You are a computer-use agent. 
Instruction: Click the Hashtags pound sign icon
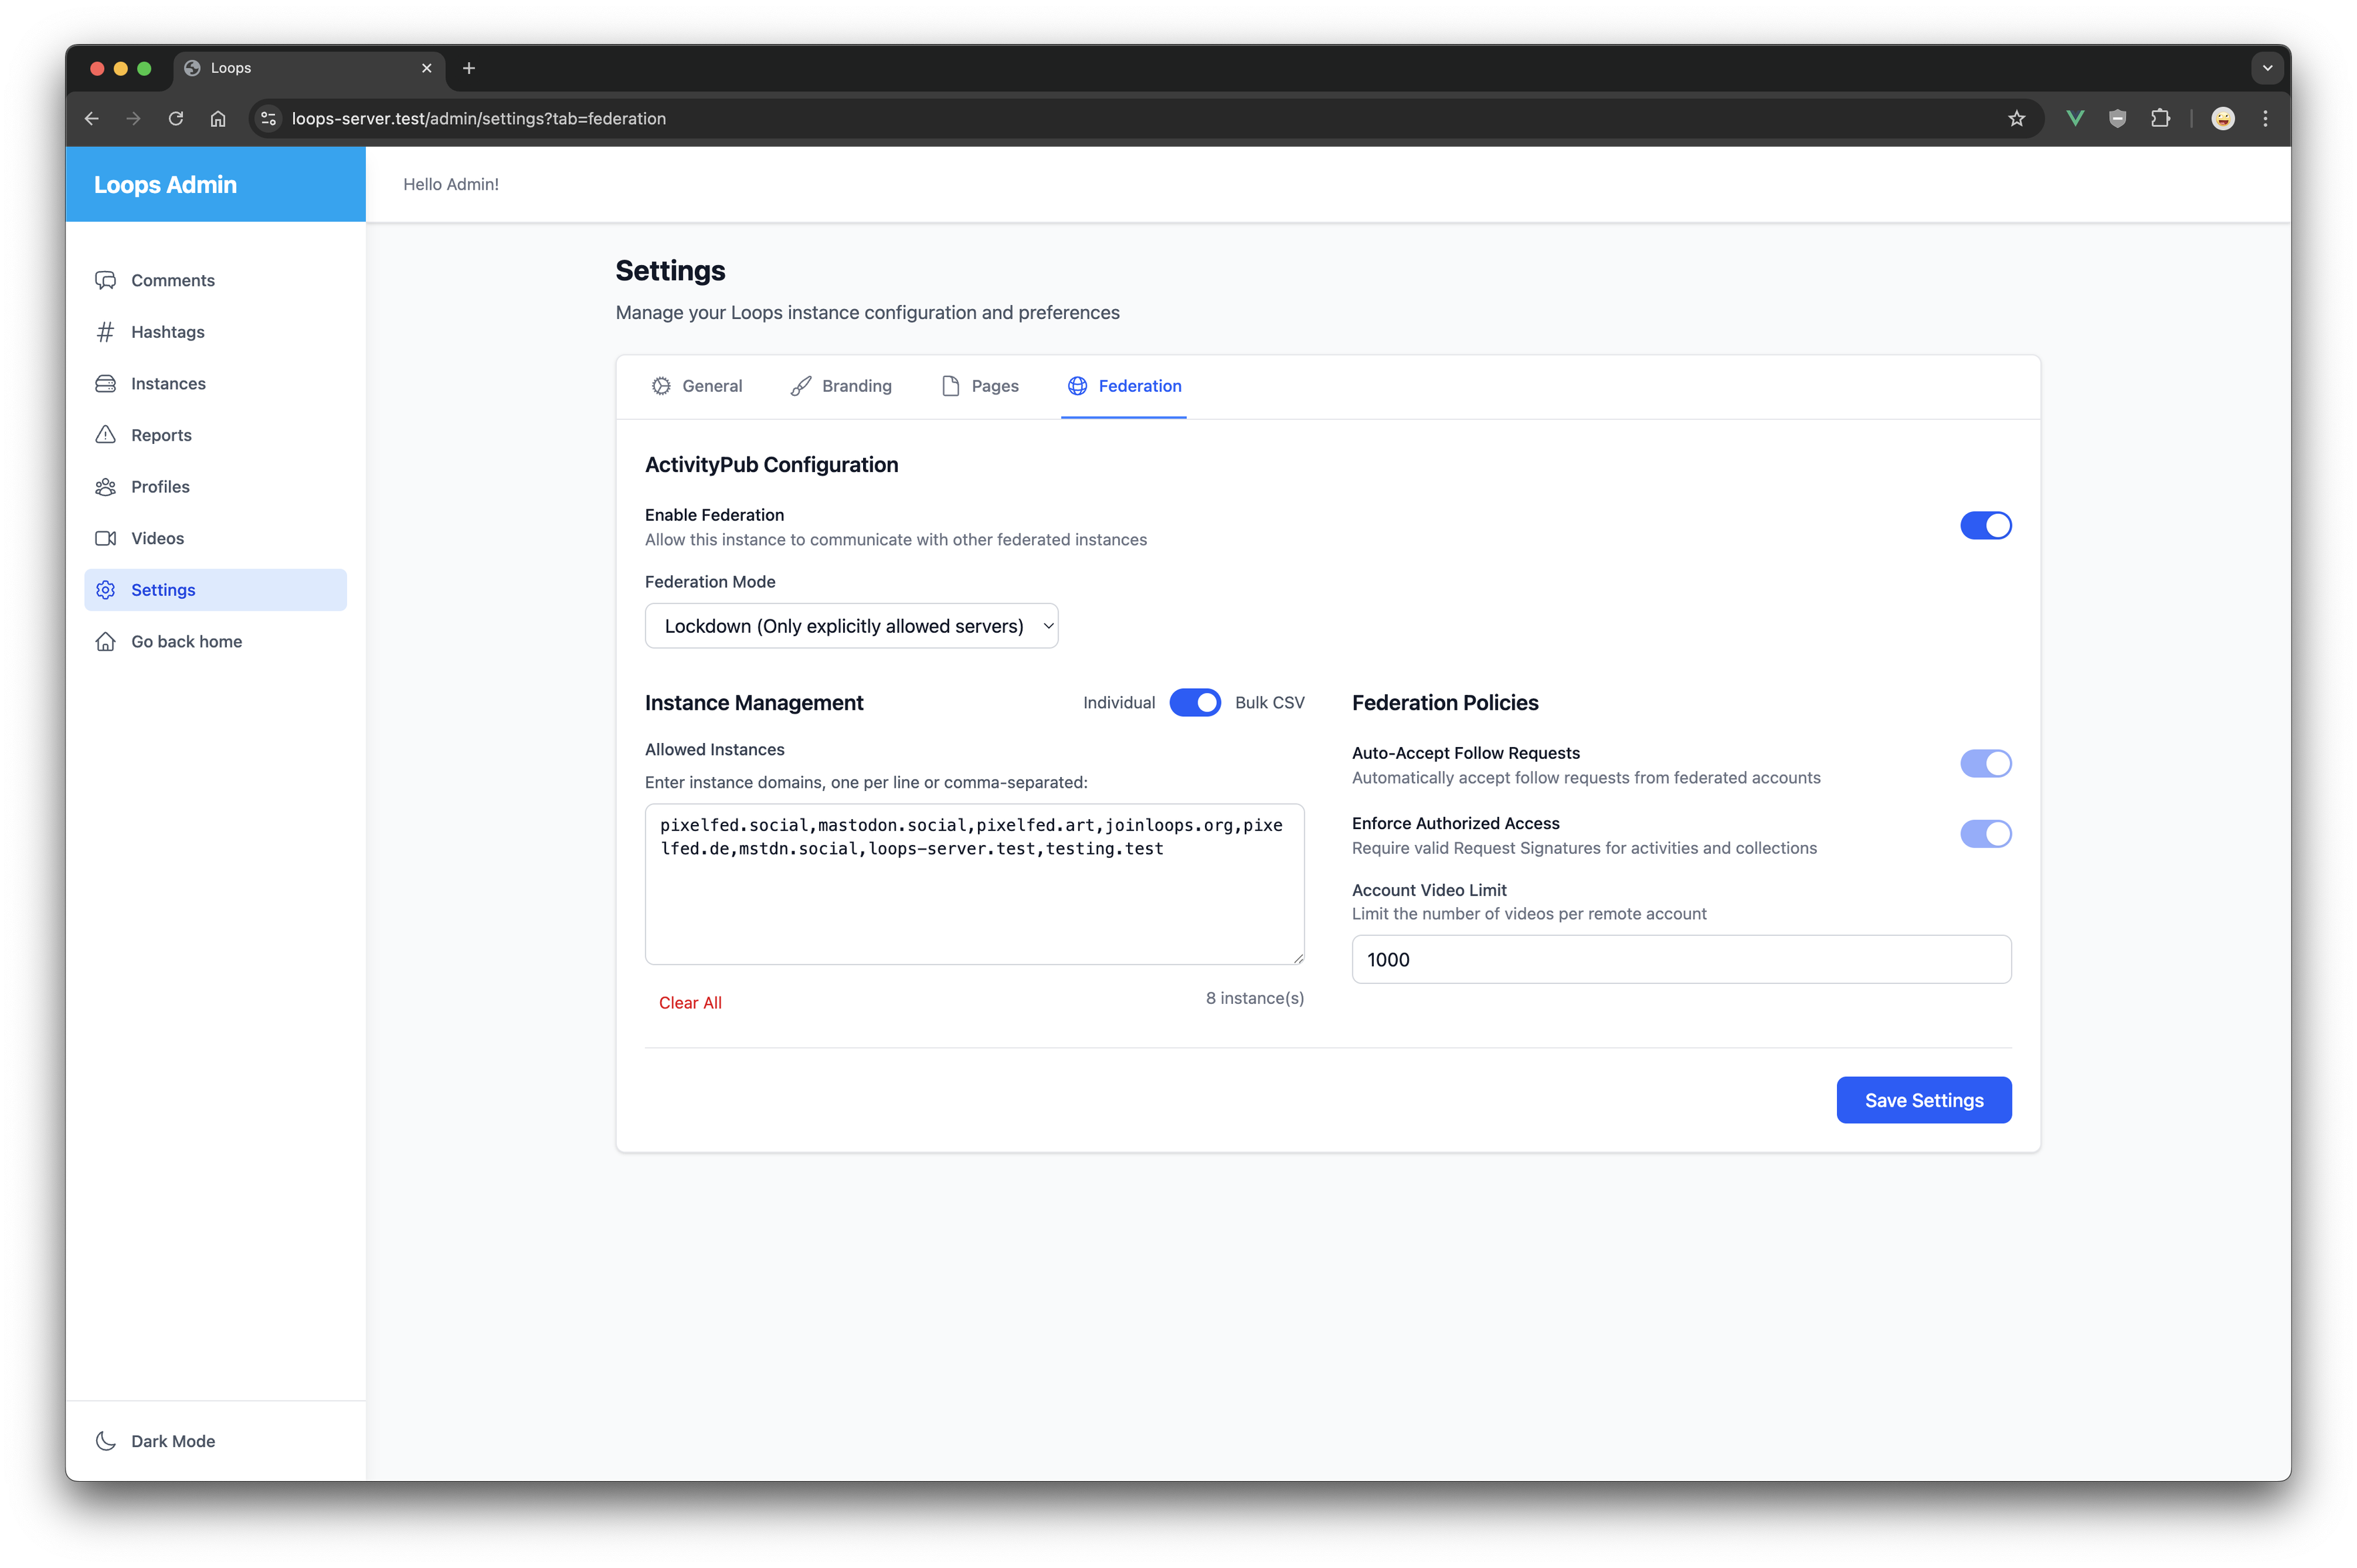(105, 332)
